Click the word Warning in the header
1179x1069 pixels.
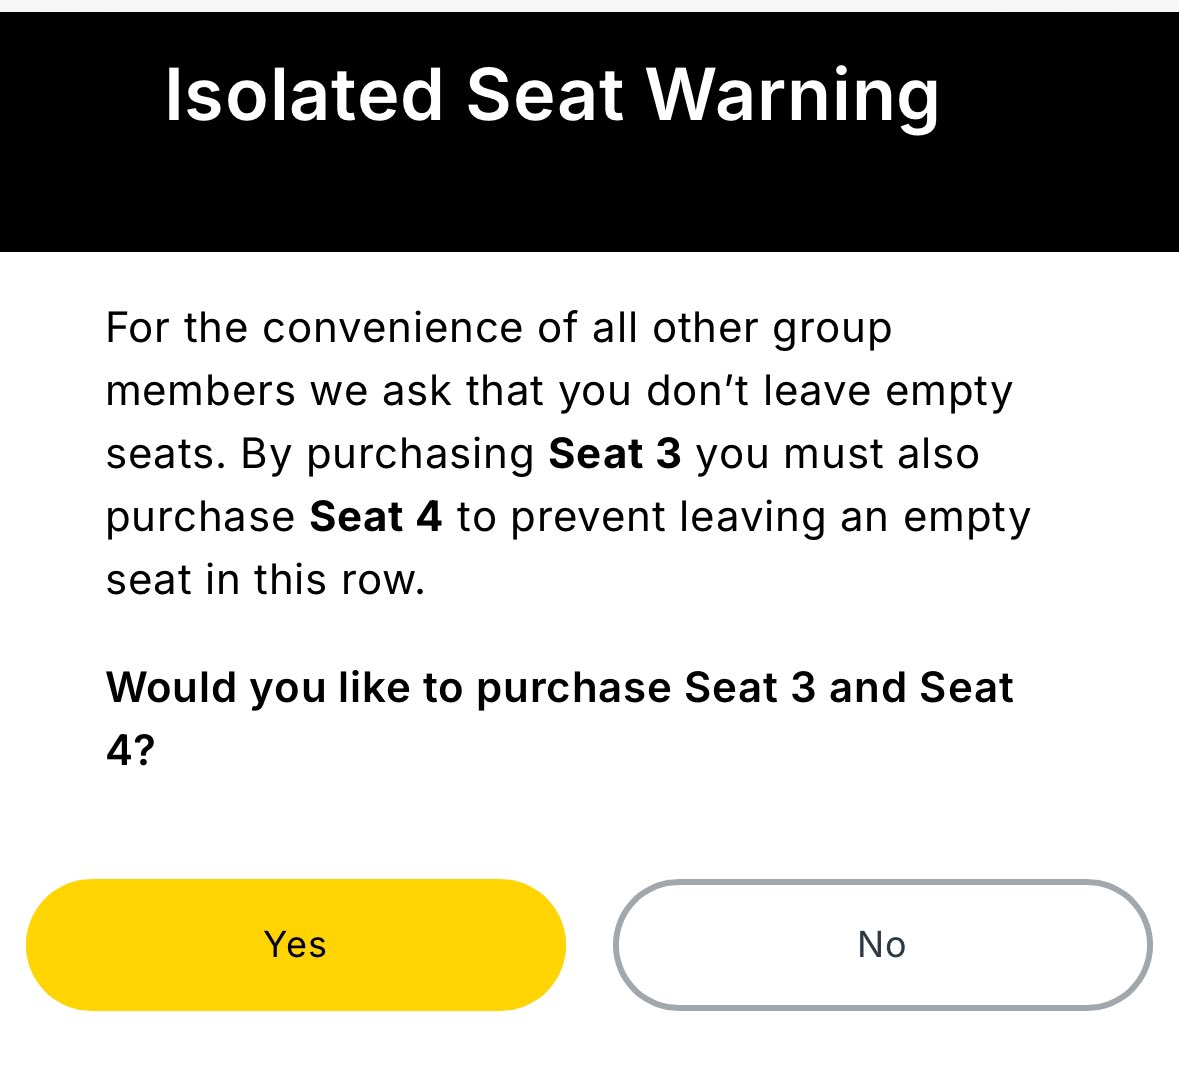[793, 98]
